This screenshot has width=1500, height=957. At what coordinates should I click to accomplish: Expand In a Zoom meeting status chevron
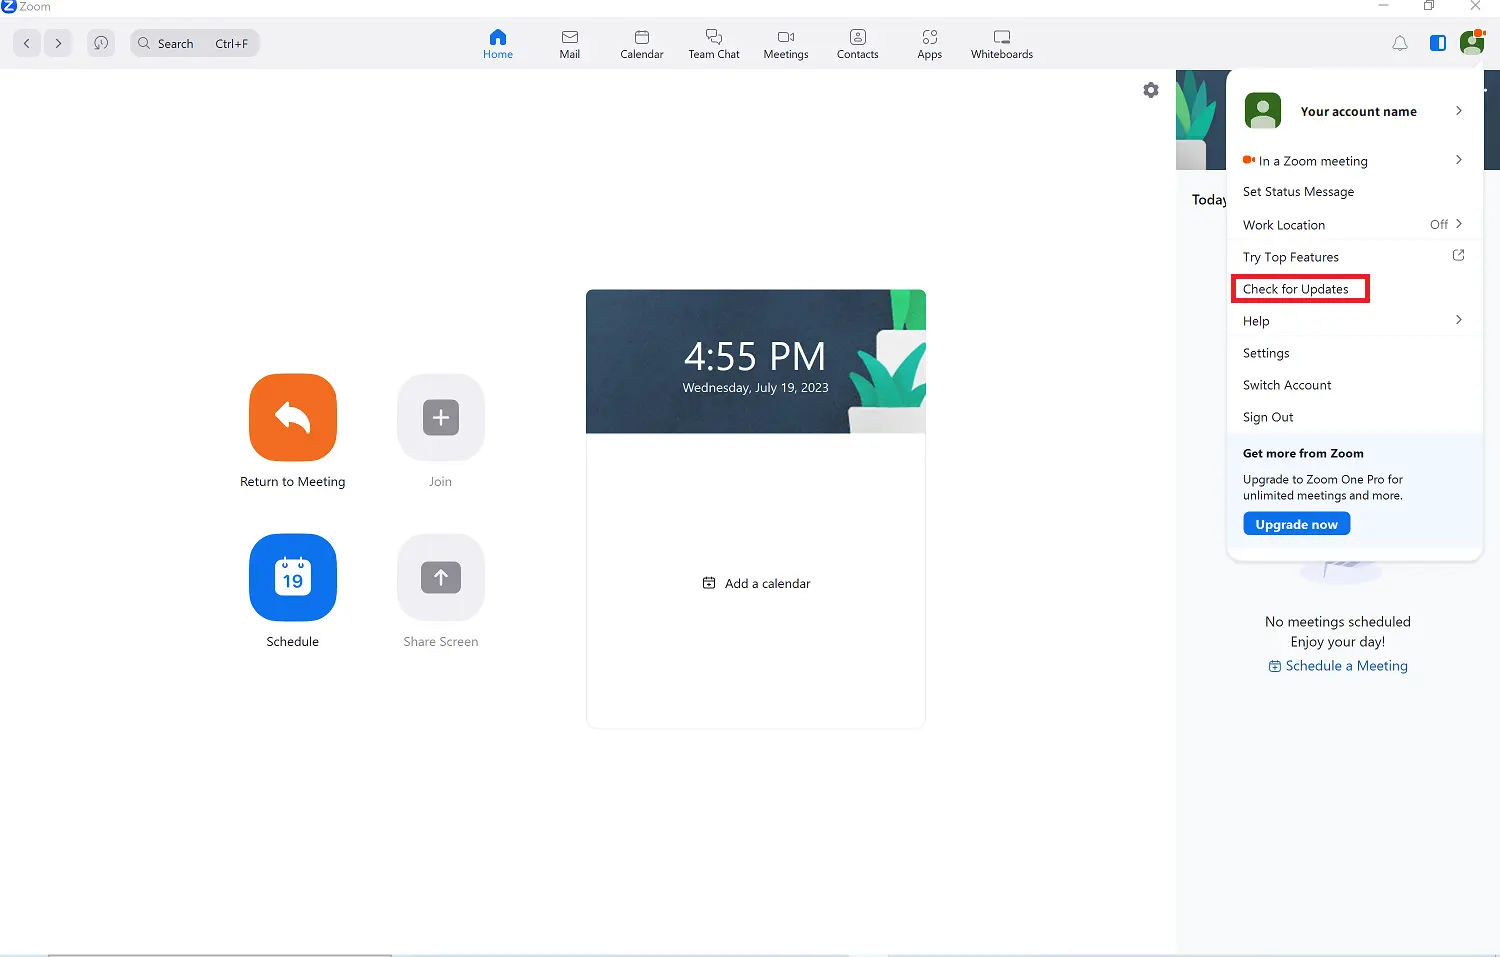click(x=1459, y=160)
